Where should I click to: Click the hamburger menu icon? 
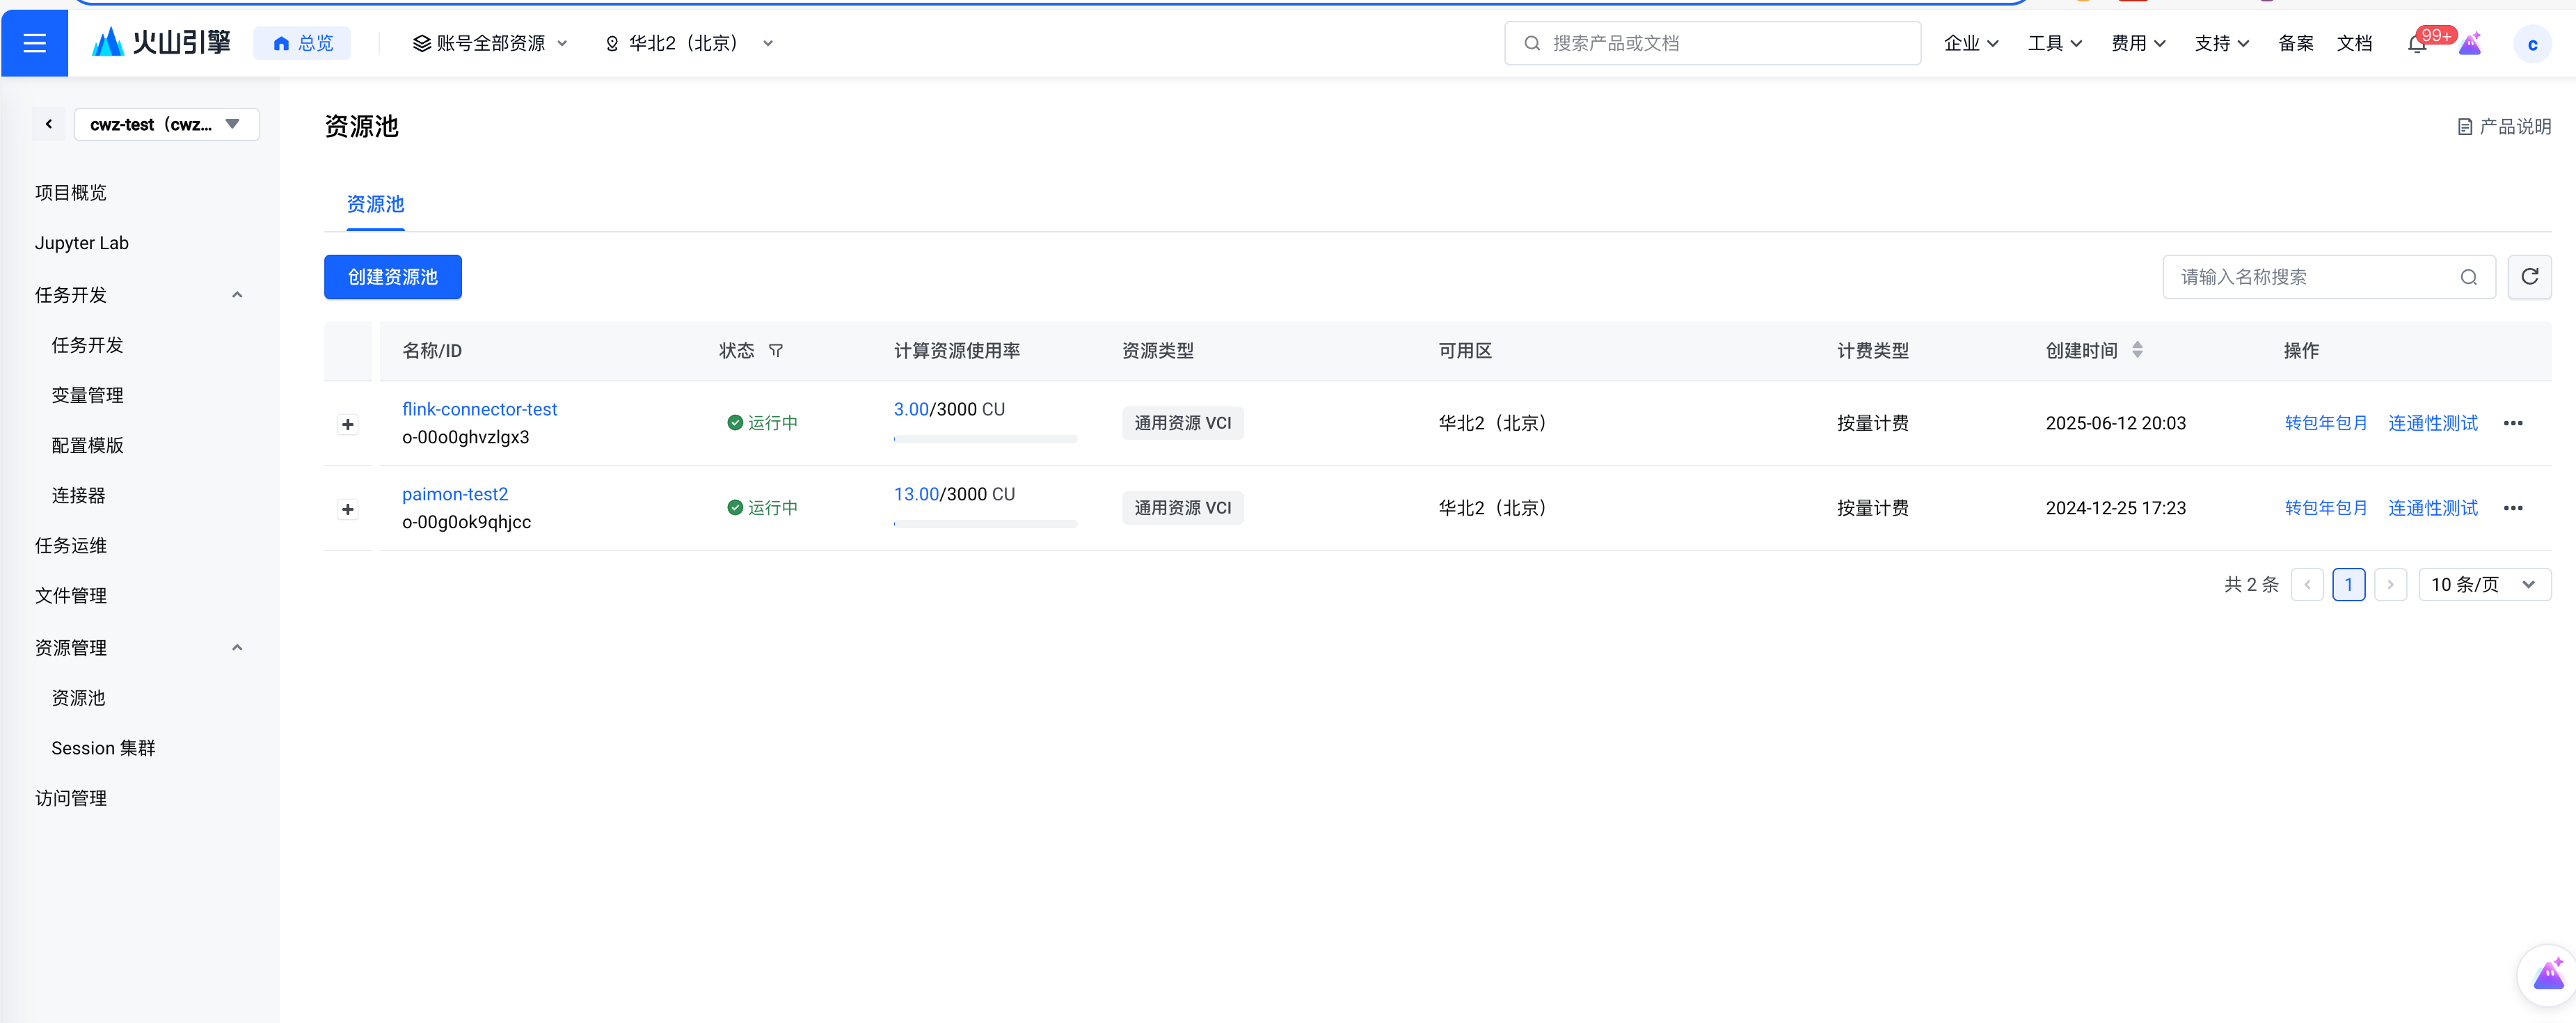34,43
